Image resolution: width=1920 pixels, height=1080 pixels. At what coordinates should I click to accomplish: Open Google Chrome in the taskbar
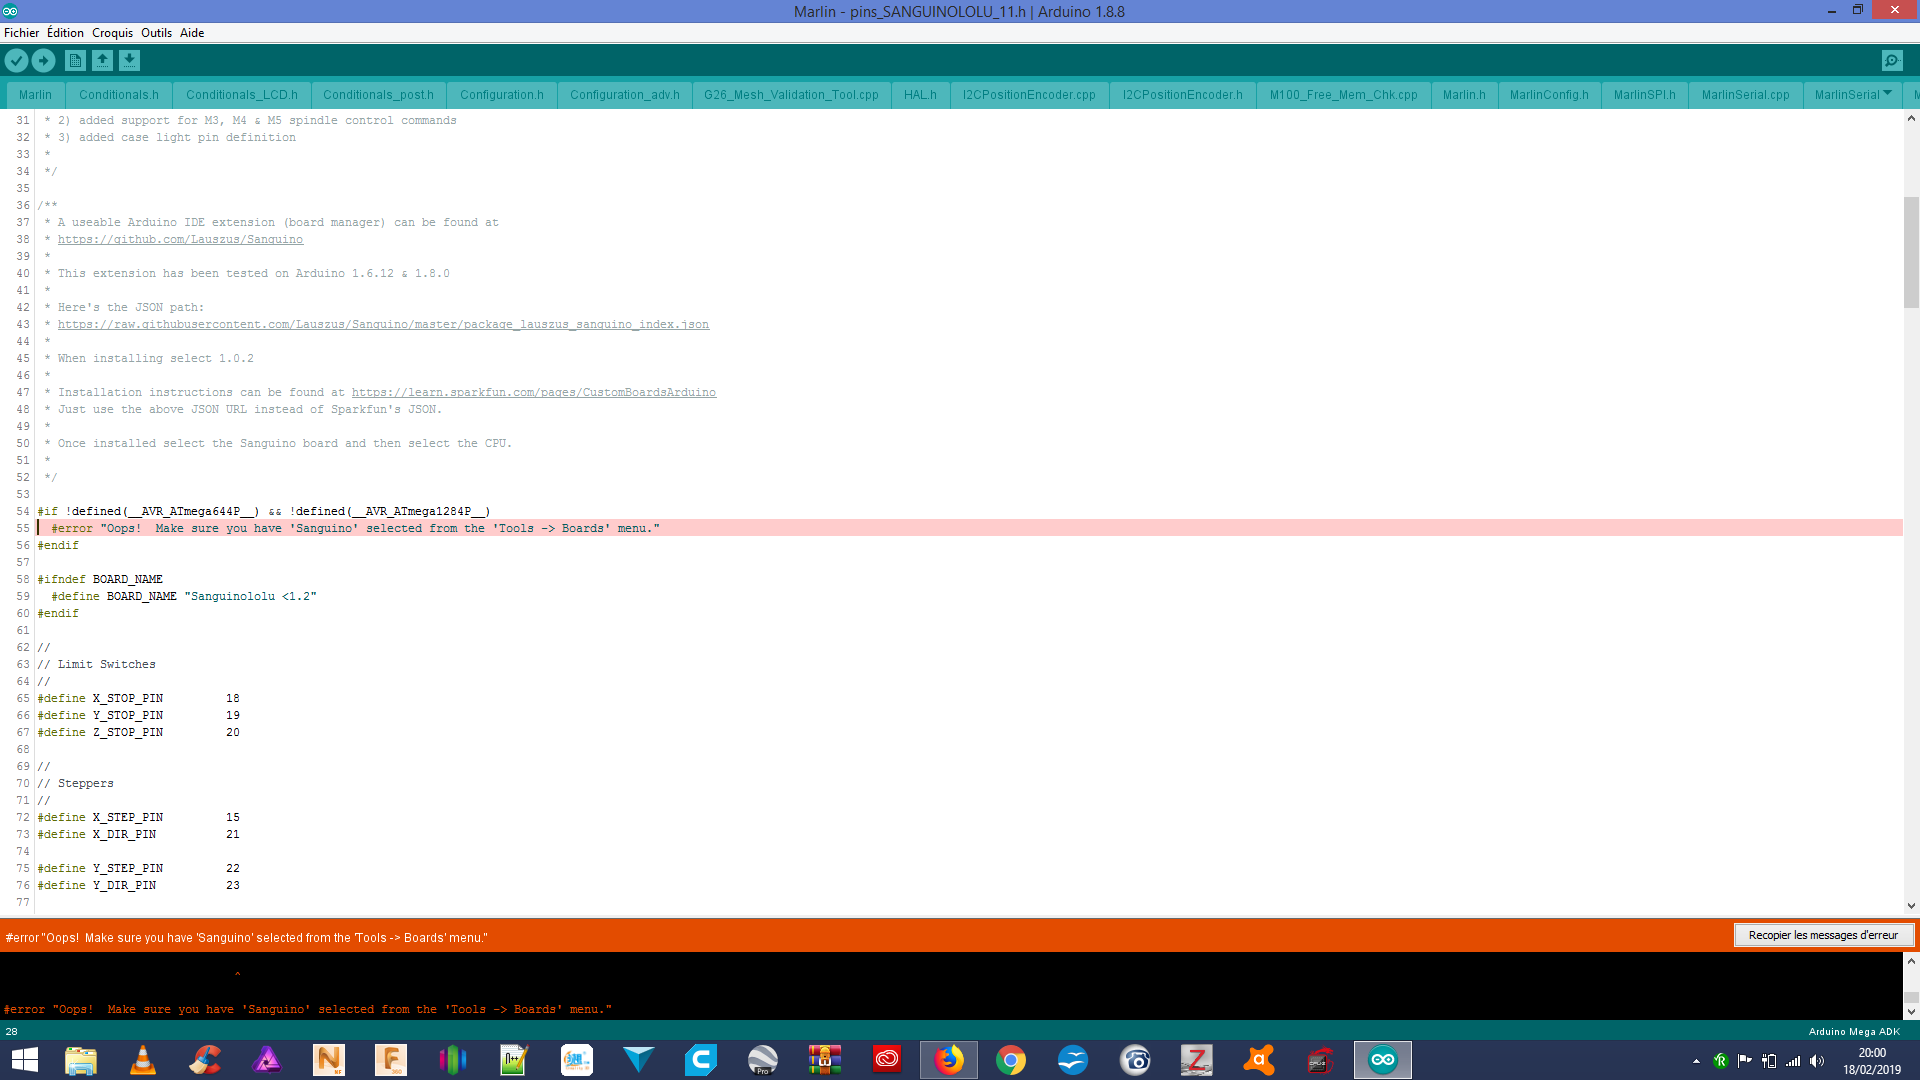[x=1011, y=1060]
